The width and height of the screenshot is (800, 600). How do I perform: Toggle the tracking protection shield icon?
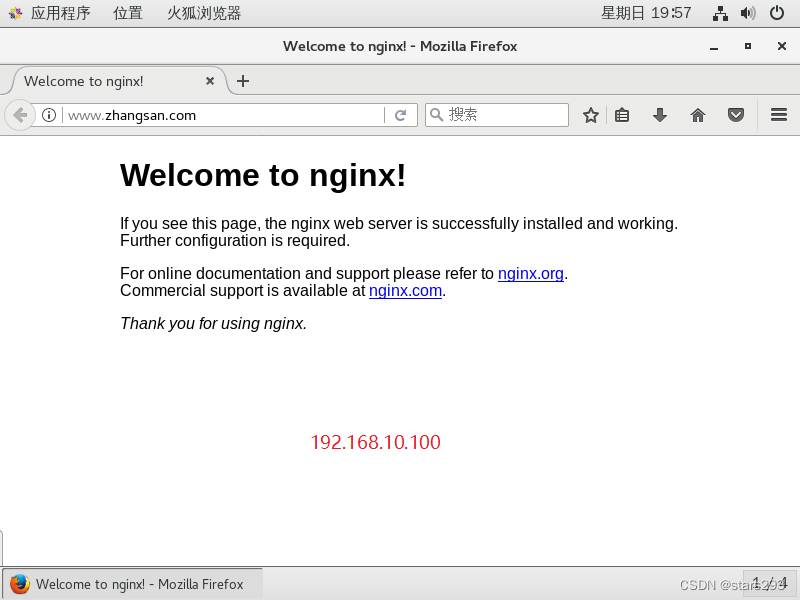pyautogui.click(x=736, y=114)
